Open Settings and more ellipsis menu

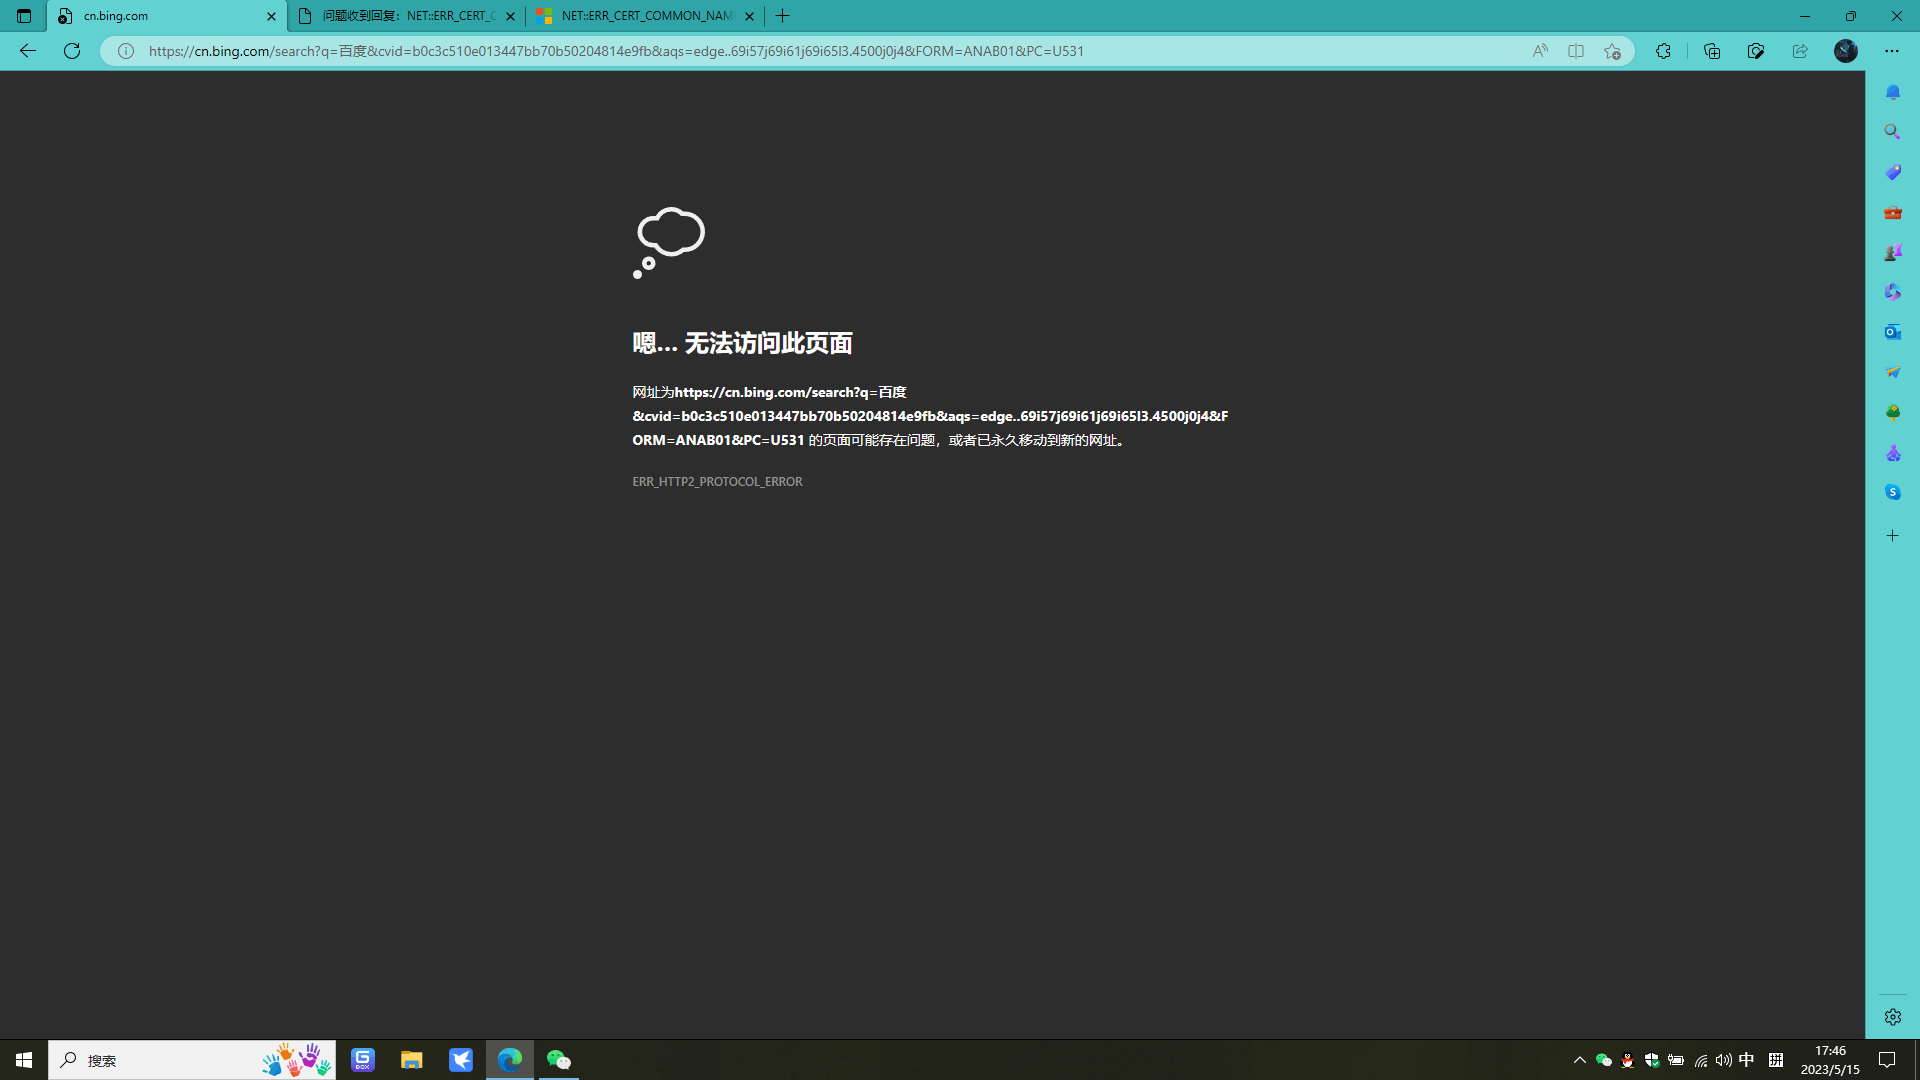tap(1891, 51)
